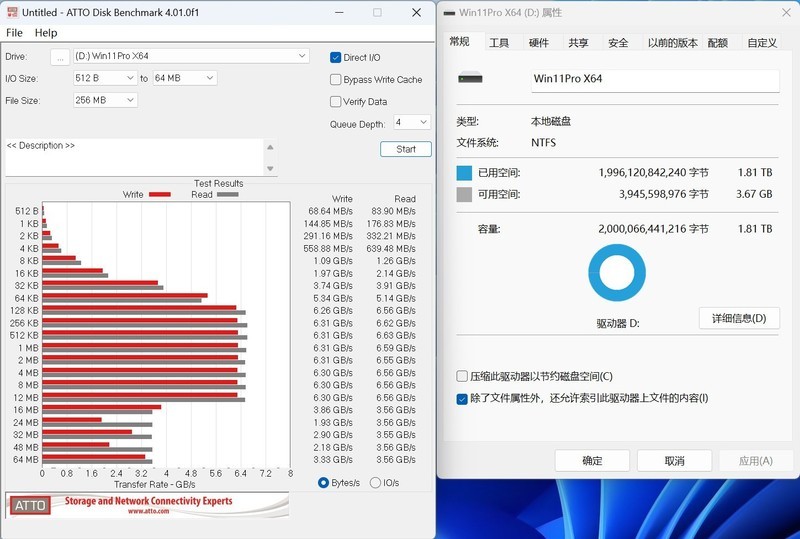Switch to the 配额 tab
This screenshot has height=539, width=800.
coord(718,43)
